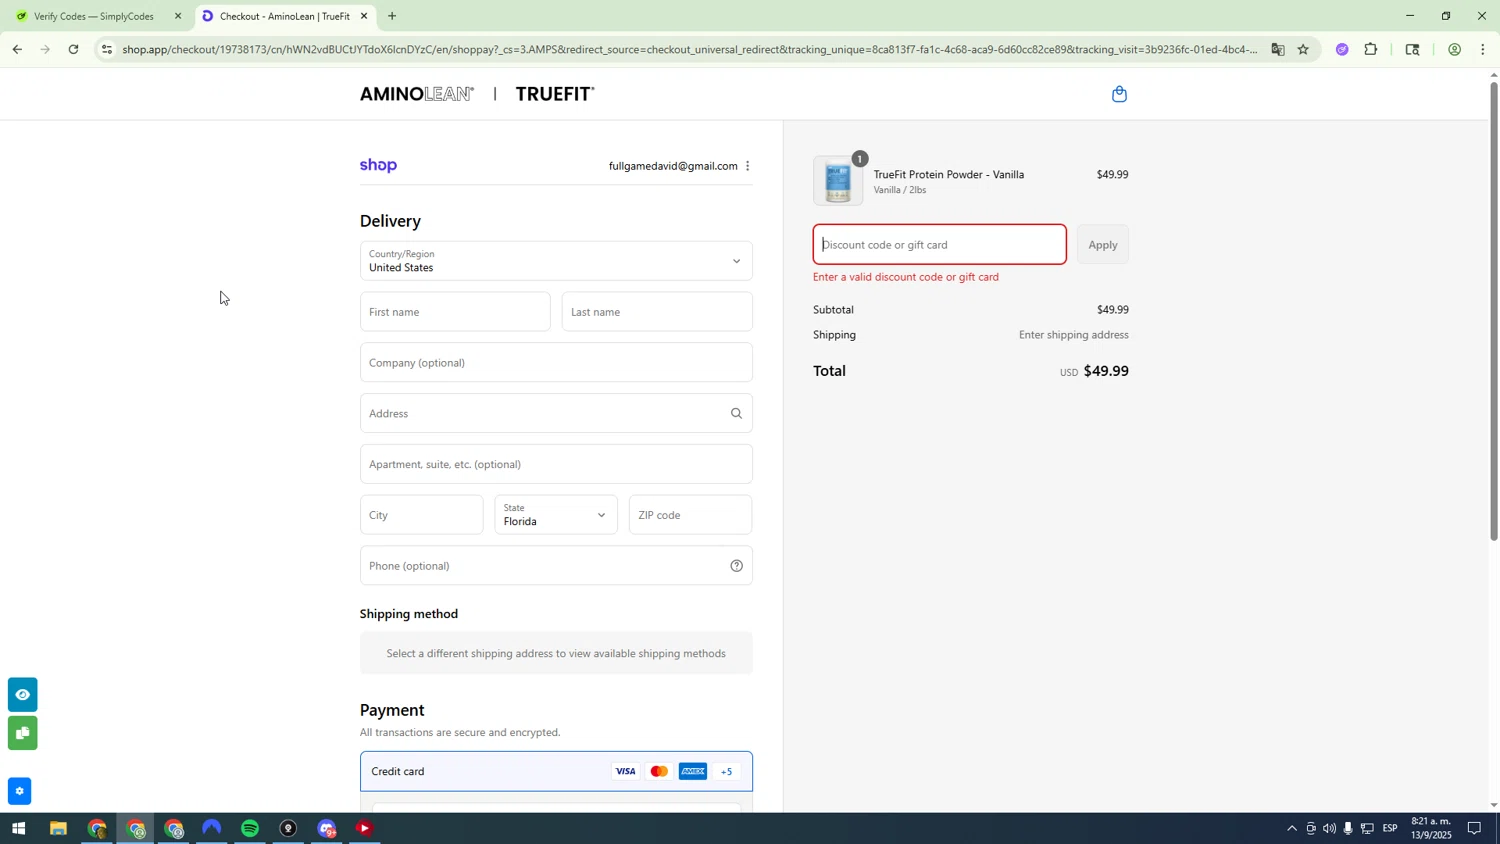Click the Apply discount button
Viewport: 1500px width, 844px height.
coord(1103,245)
